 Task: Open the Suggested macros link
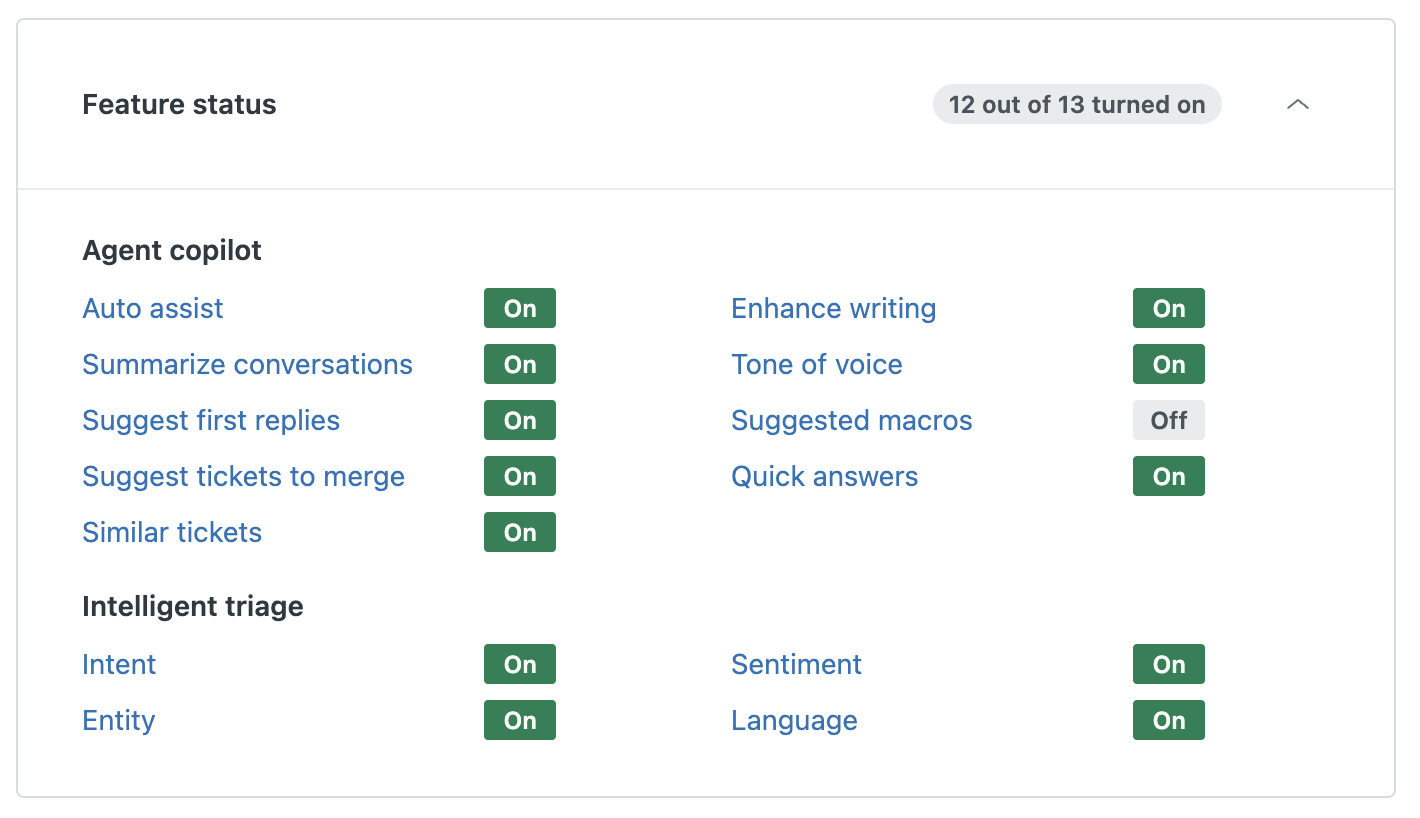coord(851,421)
